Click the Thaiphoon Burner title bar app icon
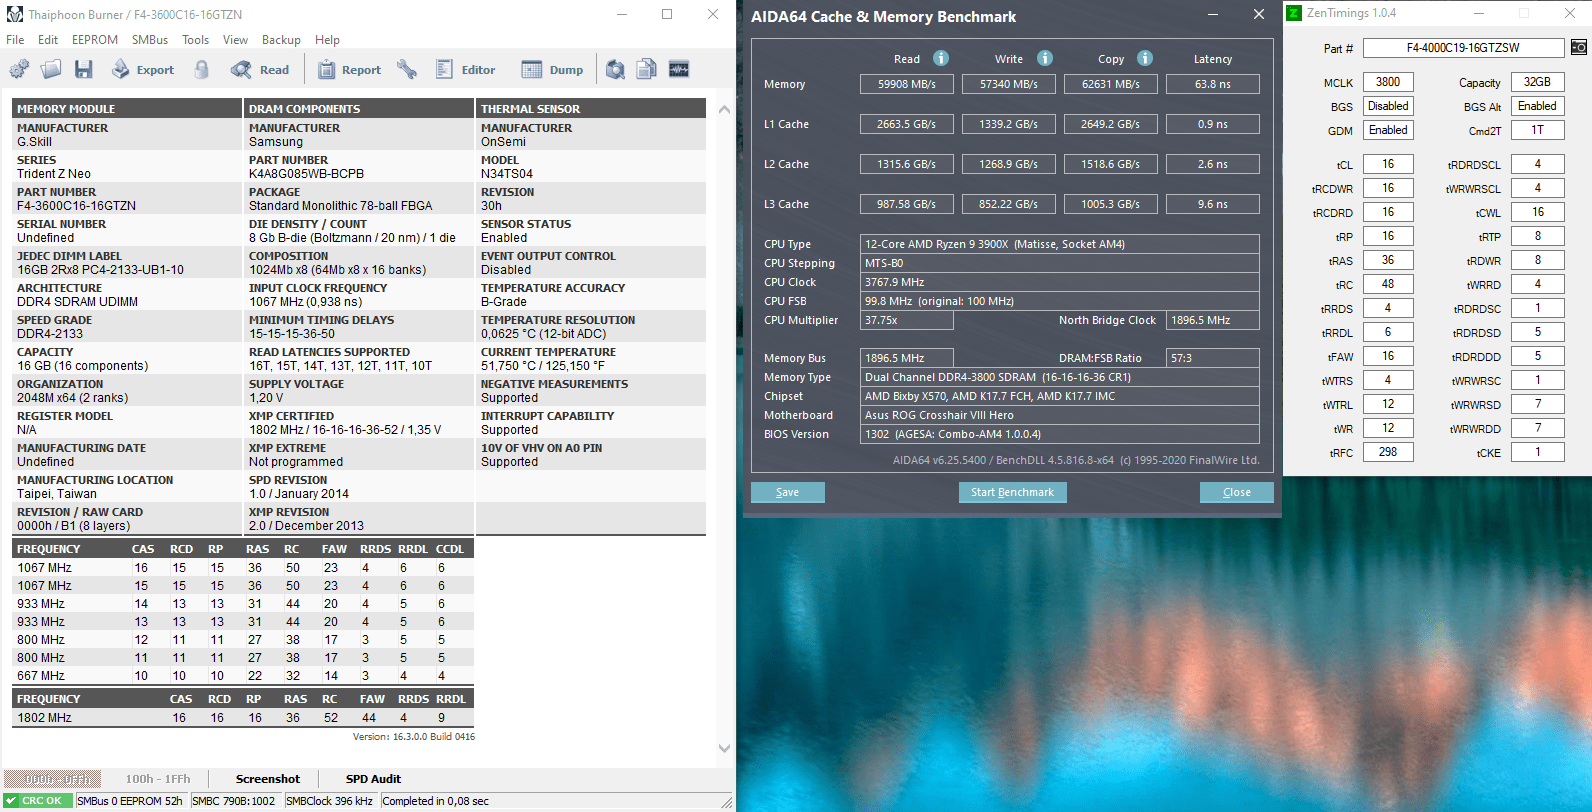1592x812 pixels. pos(14,14)
